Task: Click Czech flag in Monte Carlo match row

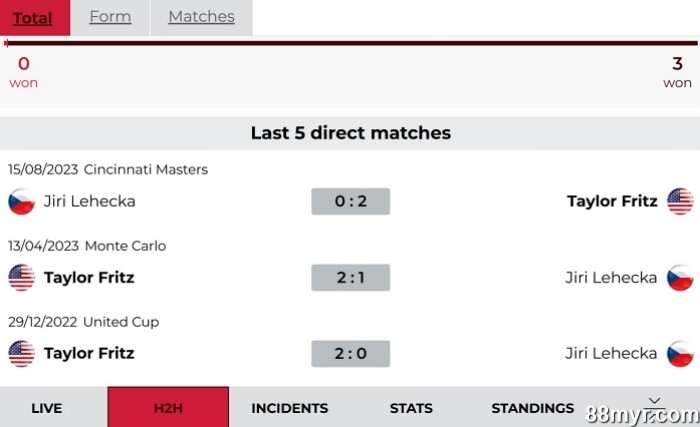Action: (x=680, y=277)
